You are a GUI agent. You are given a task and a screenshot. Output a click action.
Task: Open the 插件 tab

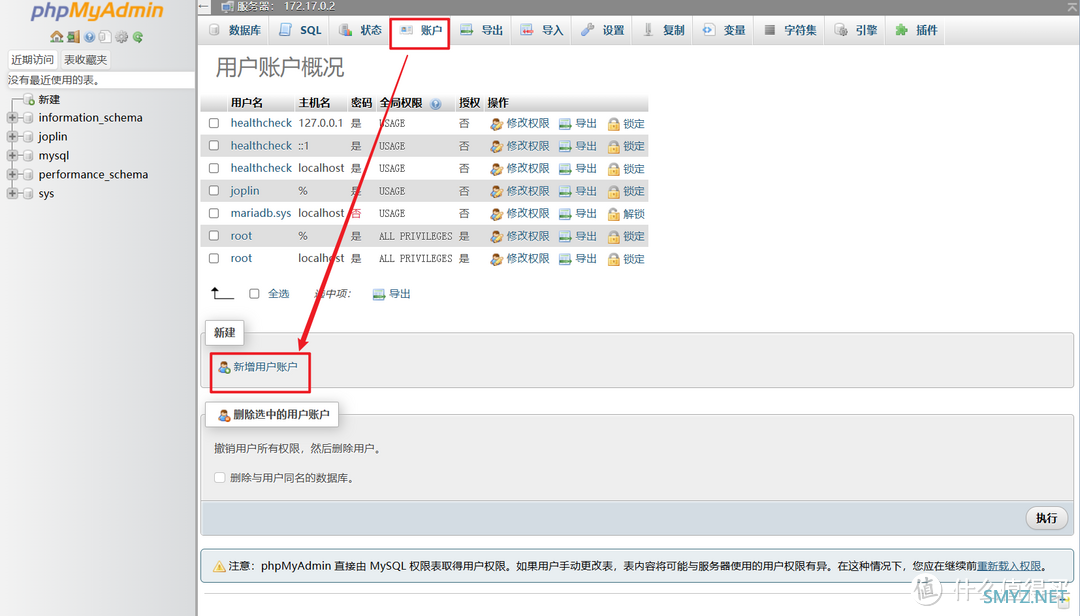[917, 30]
